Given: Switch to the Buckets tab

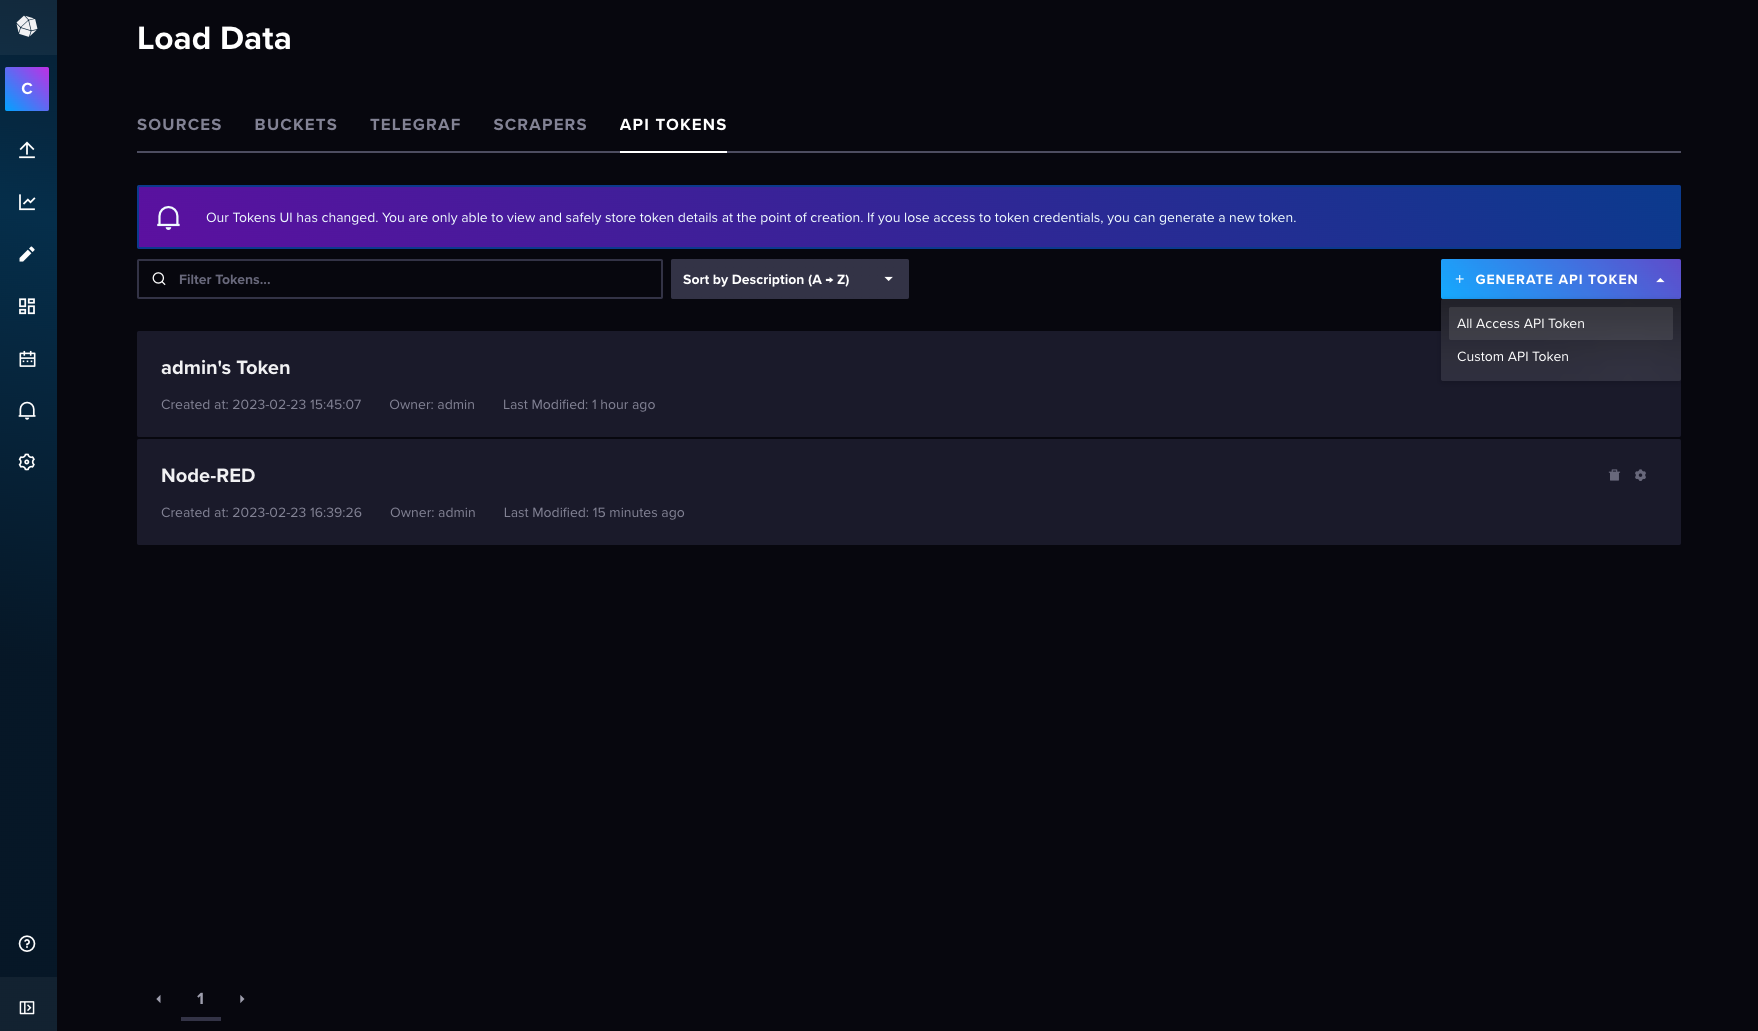Looking at the screenshot, I should [295, 124].
